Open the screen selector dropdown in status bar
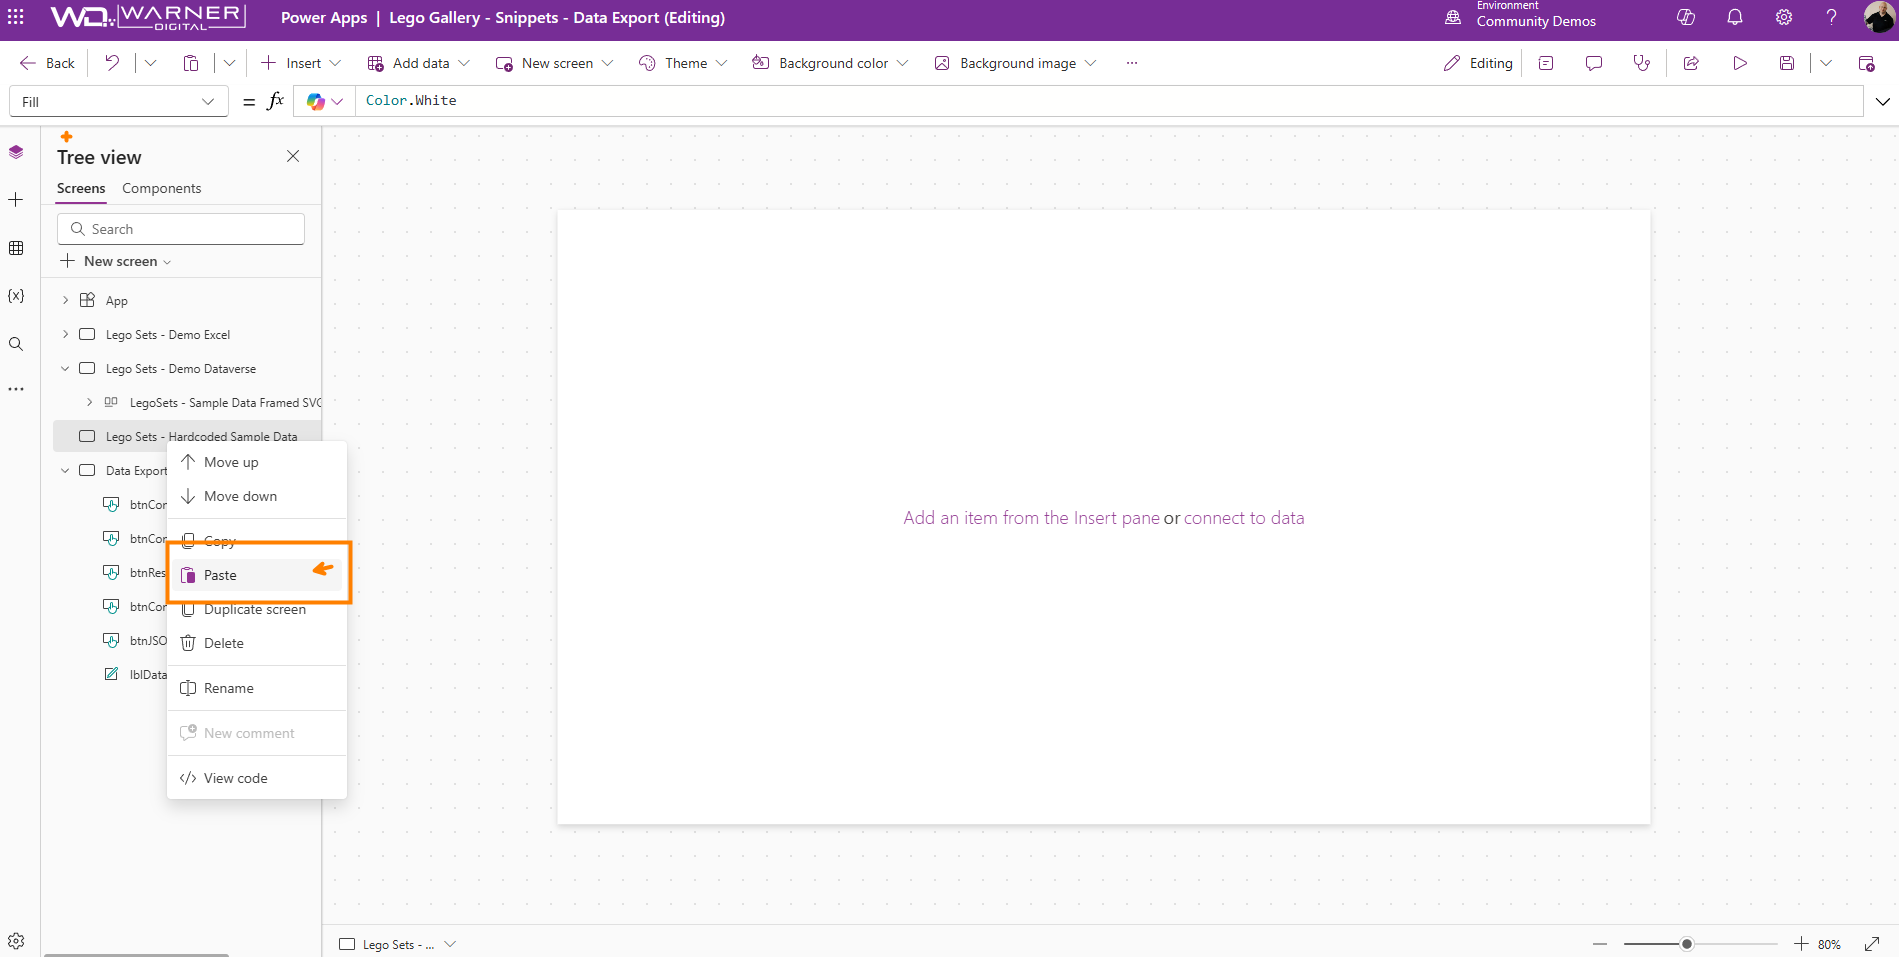The image size is (1899, 957). [450, 944]
